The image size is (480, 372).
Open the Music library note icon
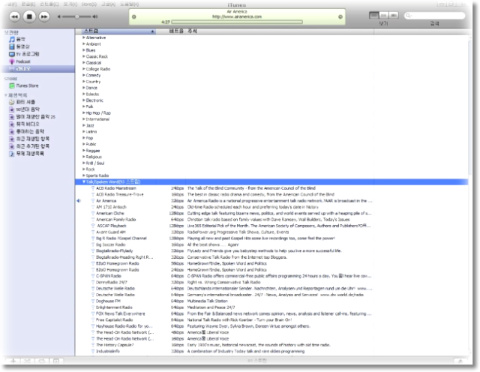tap(12, 39)
